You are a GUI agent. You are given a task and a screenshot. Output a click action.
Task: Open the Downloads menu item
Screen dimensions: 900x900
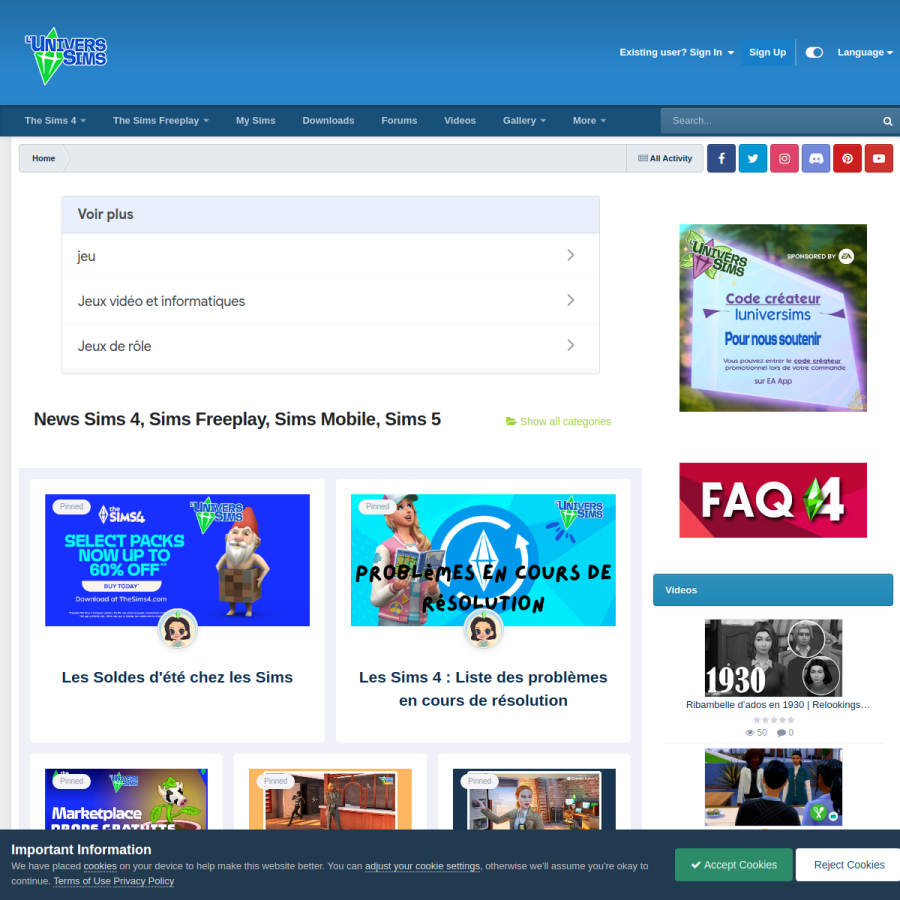coord(328,121)
